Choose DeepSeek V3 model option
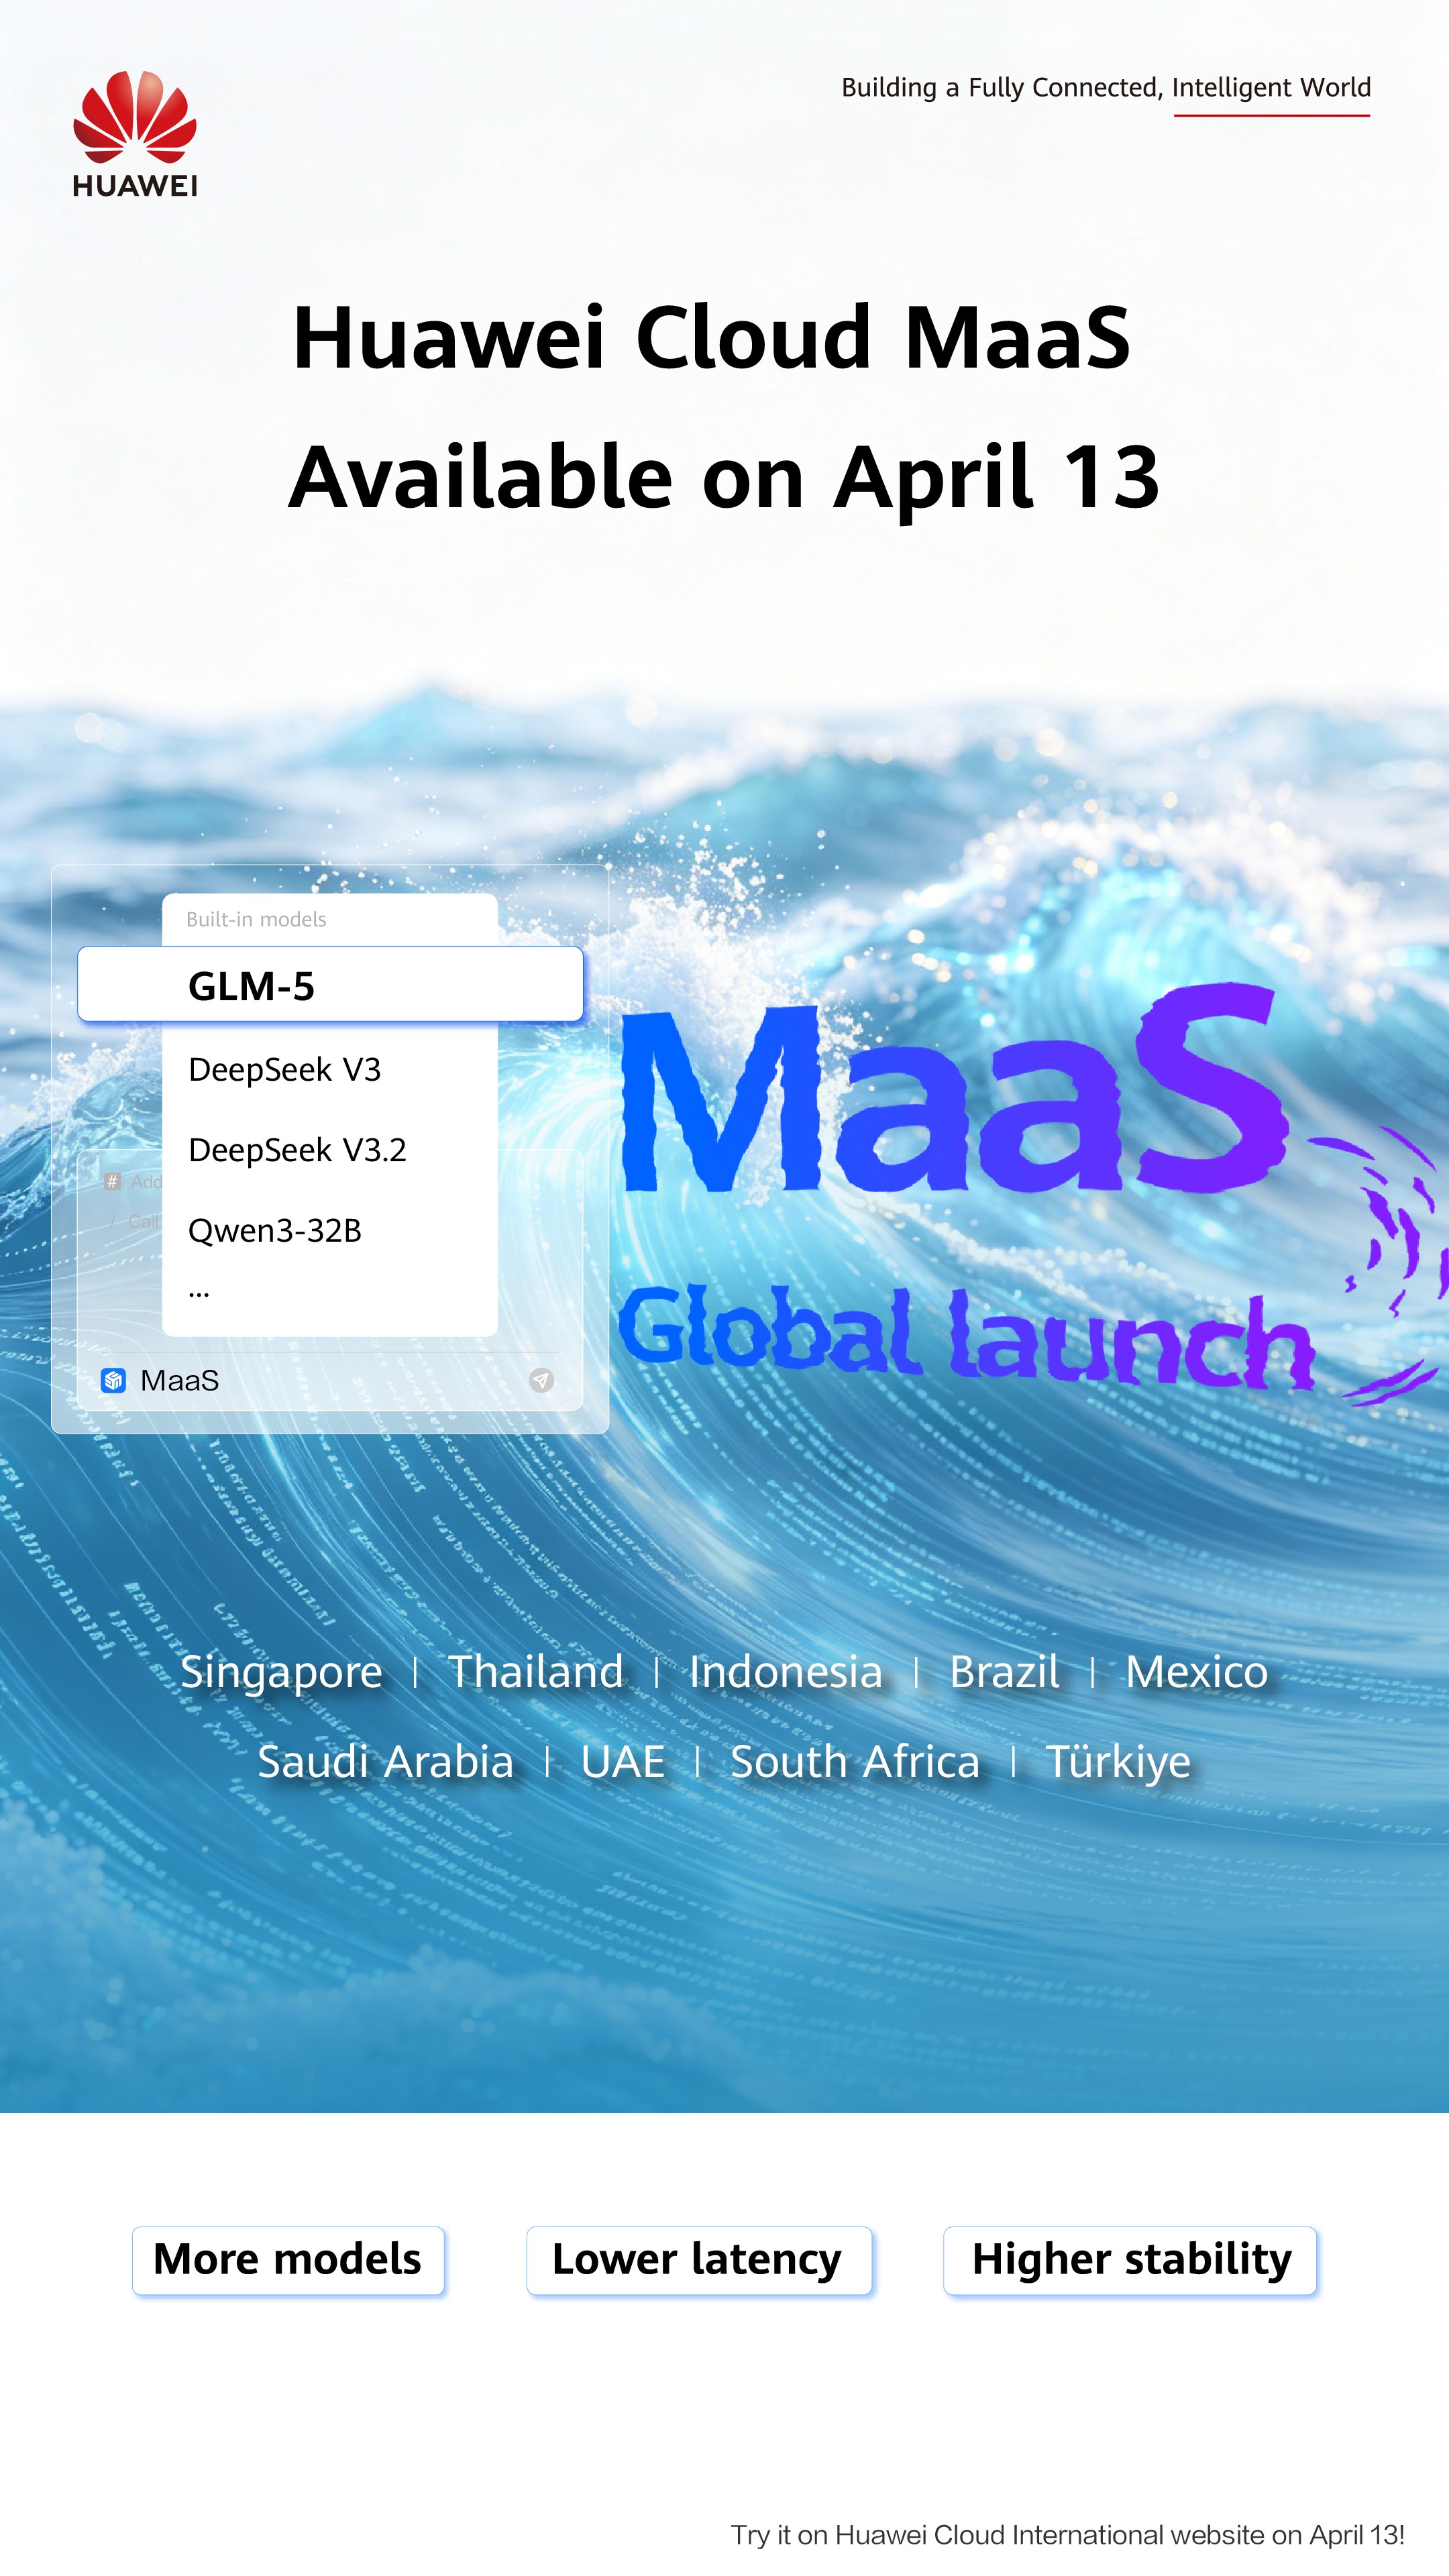 click(x=285, y=1070)
